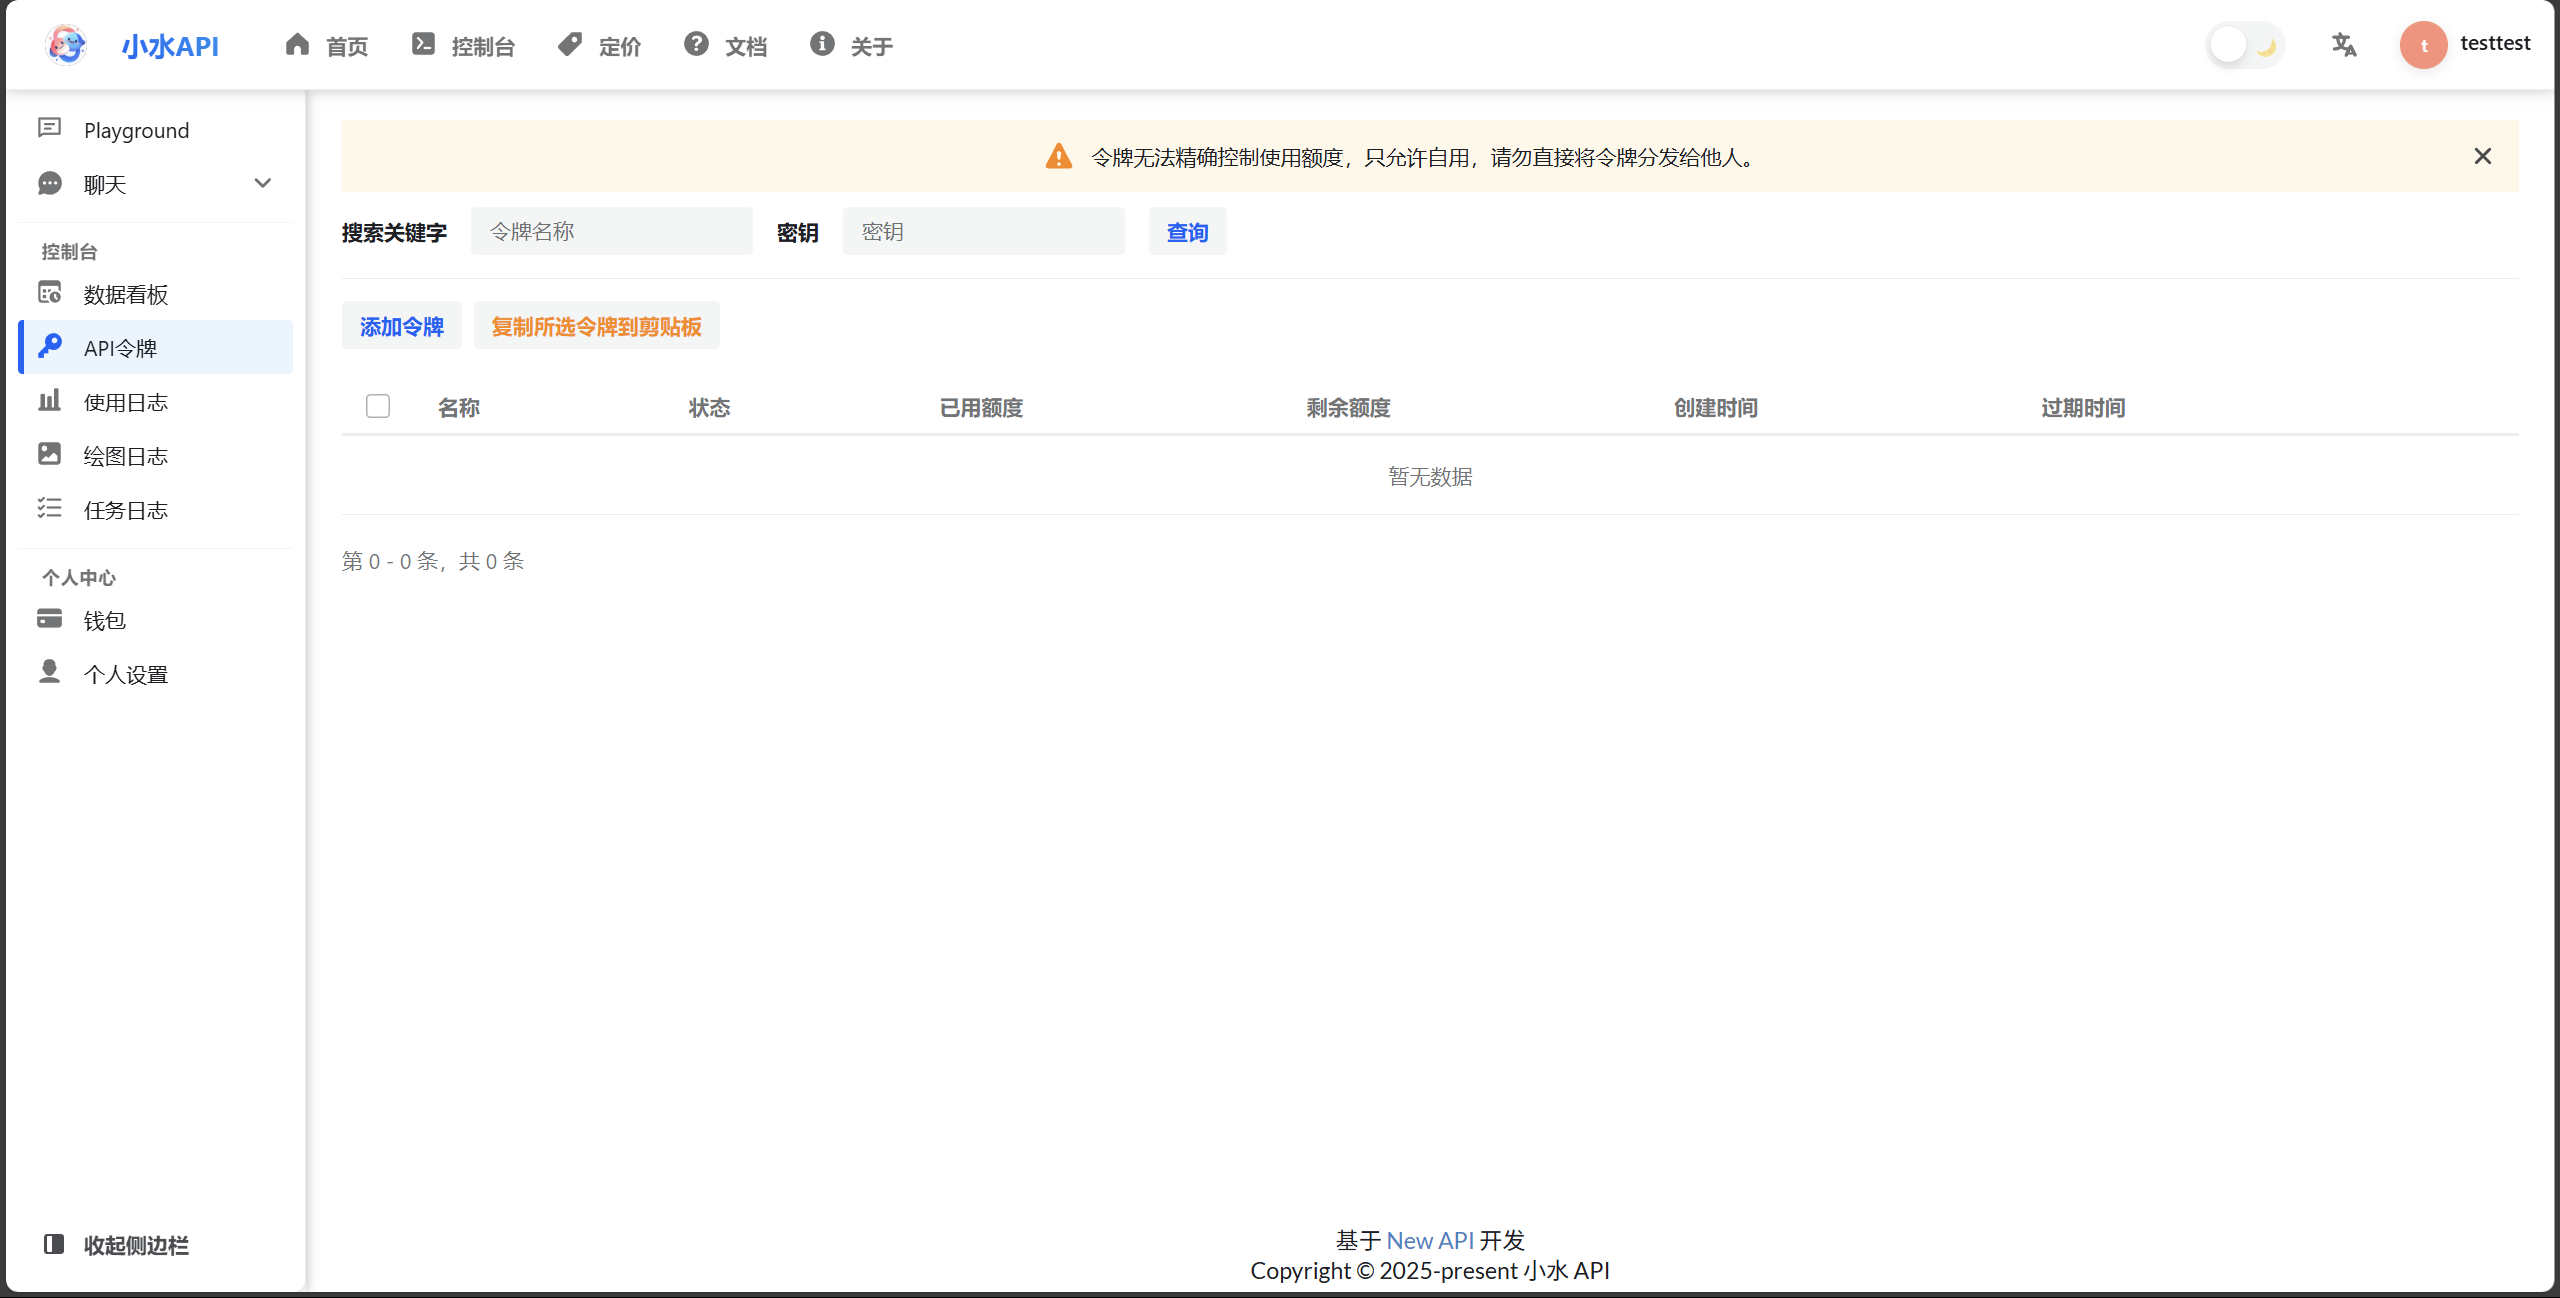Open the language translation icon

coord(2343,45)
